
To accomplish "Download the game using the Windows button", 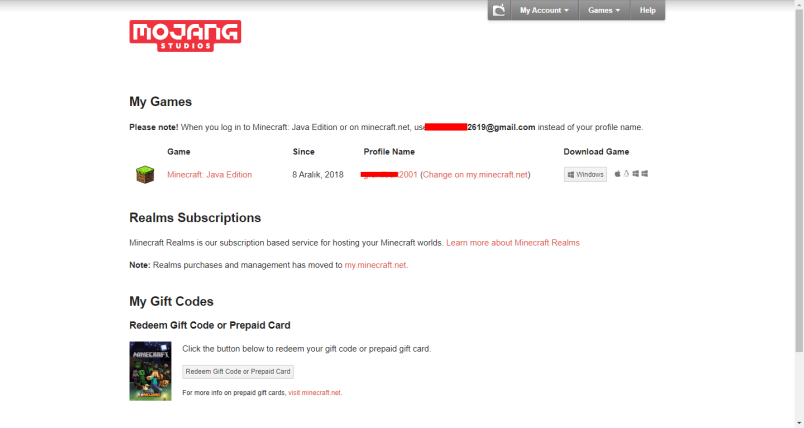I will (x=585, y=174).
